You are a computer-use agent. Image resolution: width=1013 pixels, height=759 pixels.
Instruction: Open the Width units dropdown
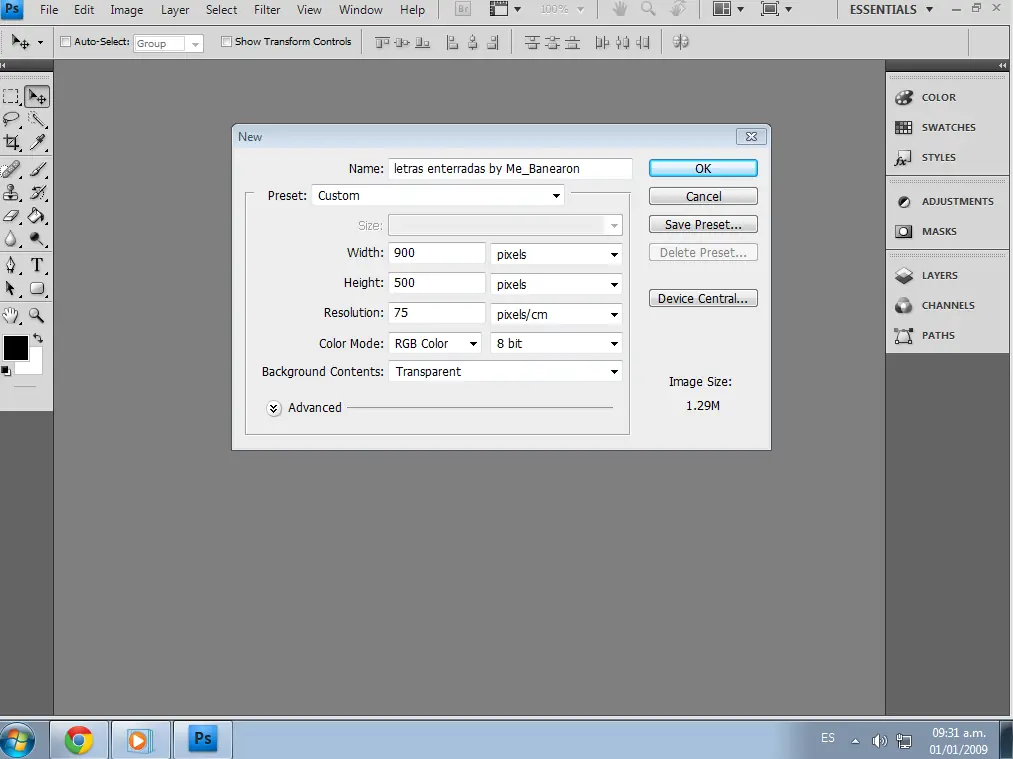point(556,254)
